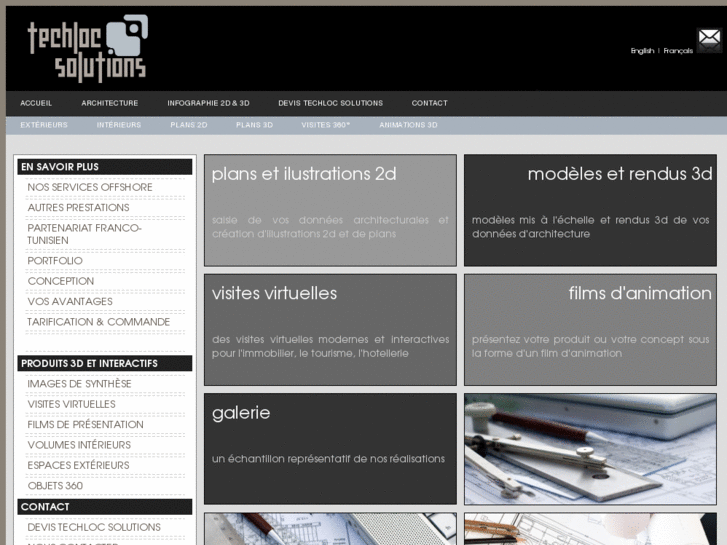The height and width of the screenshot is (545, 727).
Task: Select the Extérieurs submenu tab
Action: pyautogui.click(x=44, y=125)
